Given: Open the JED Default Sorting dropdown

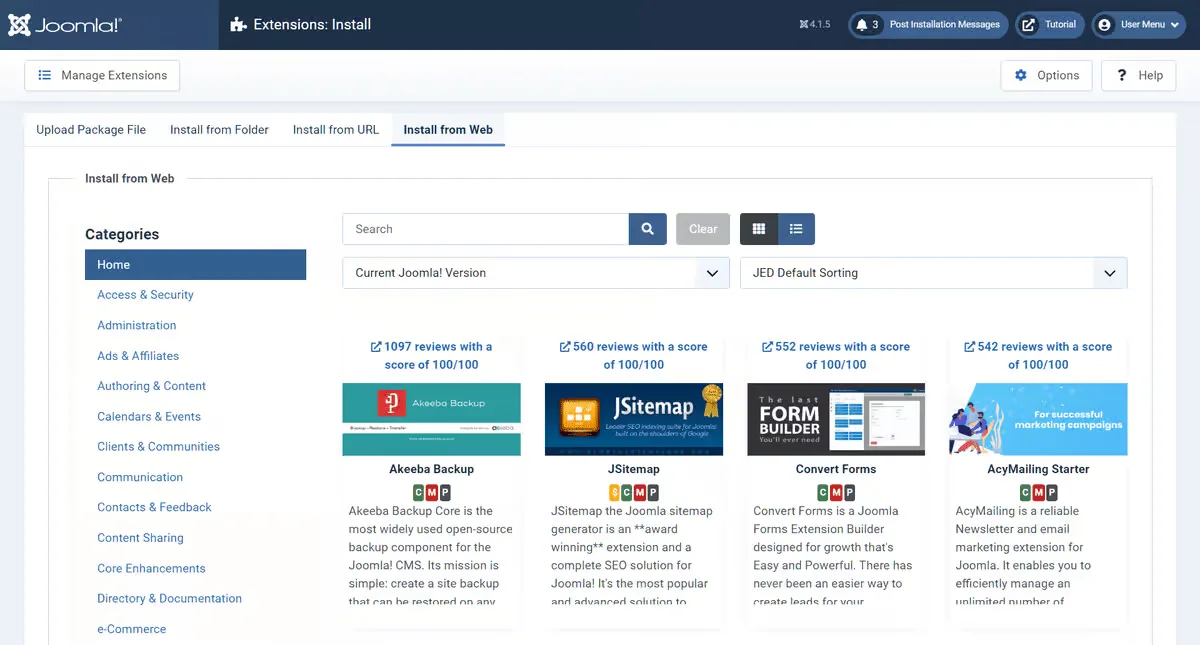Looking at the screenshot, I should pyautogui.click(x=933, y=273).
